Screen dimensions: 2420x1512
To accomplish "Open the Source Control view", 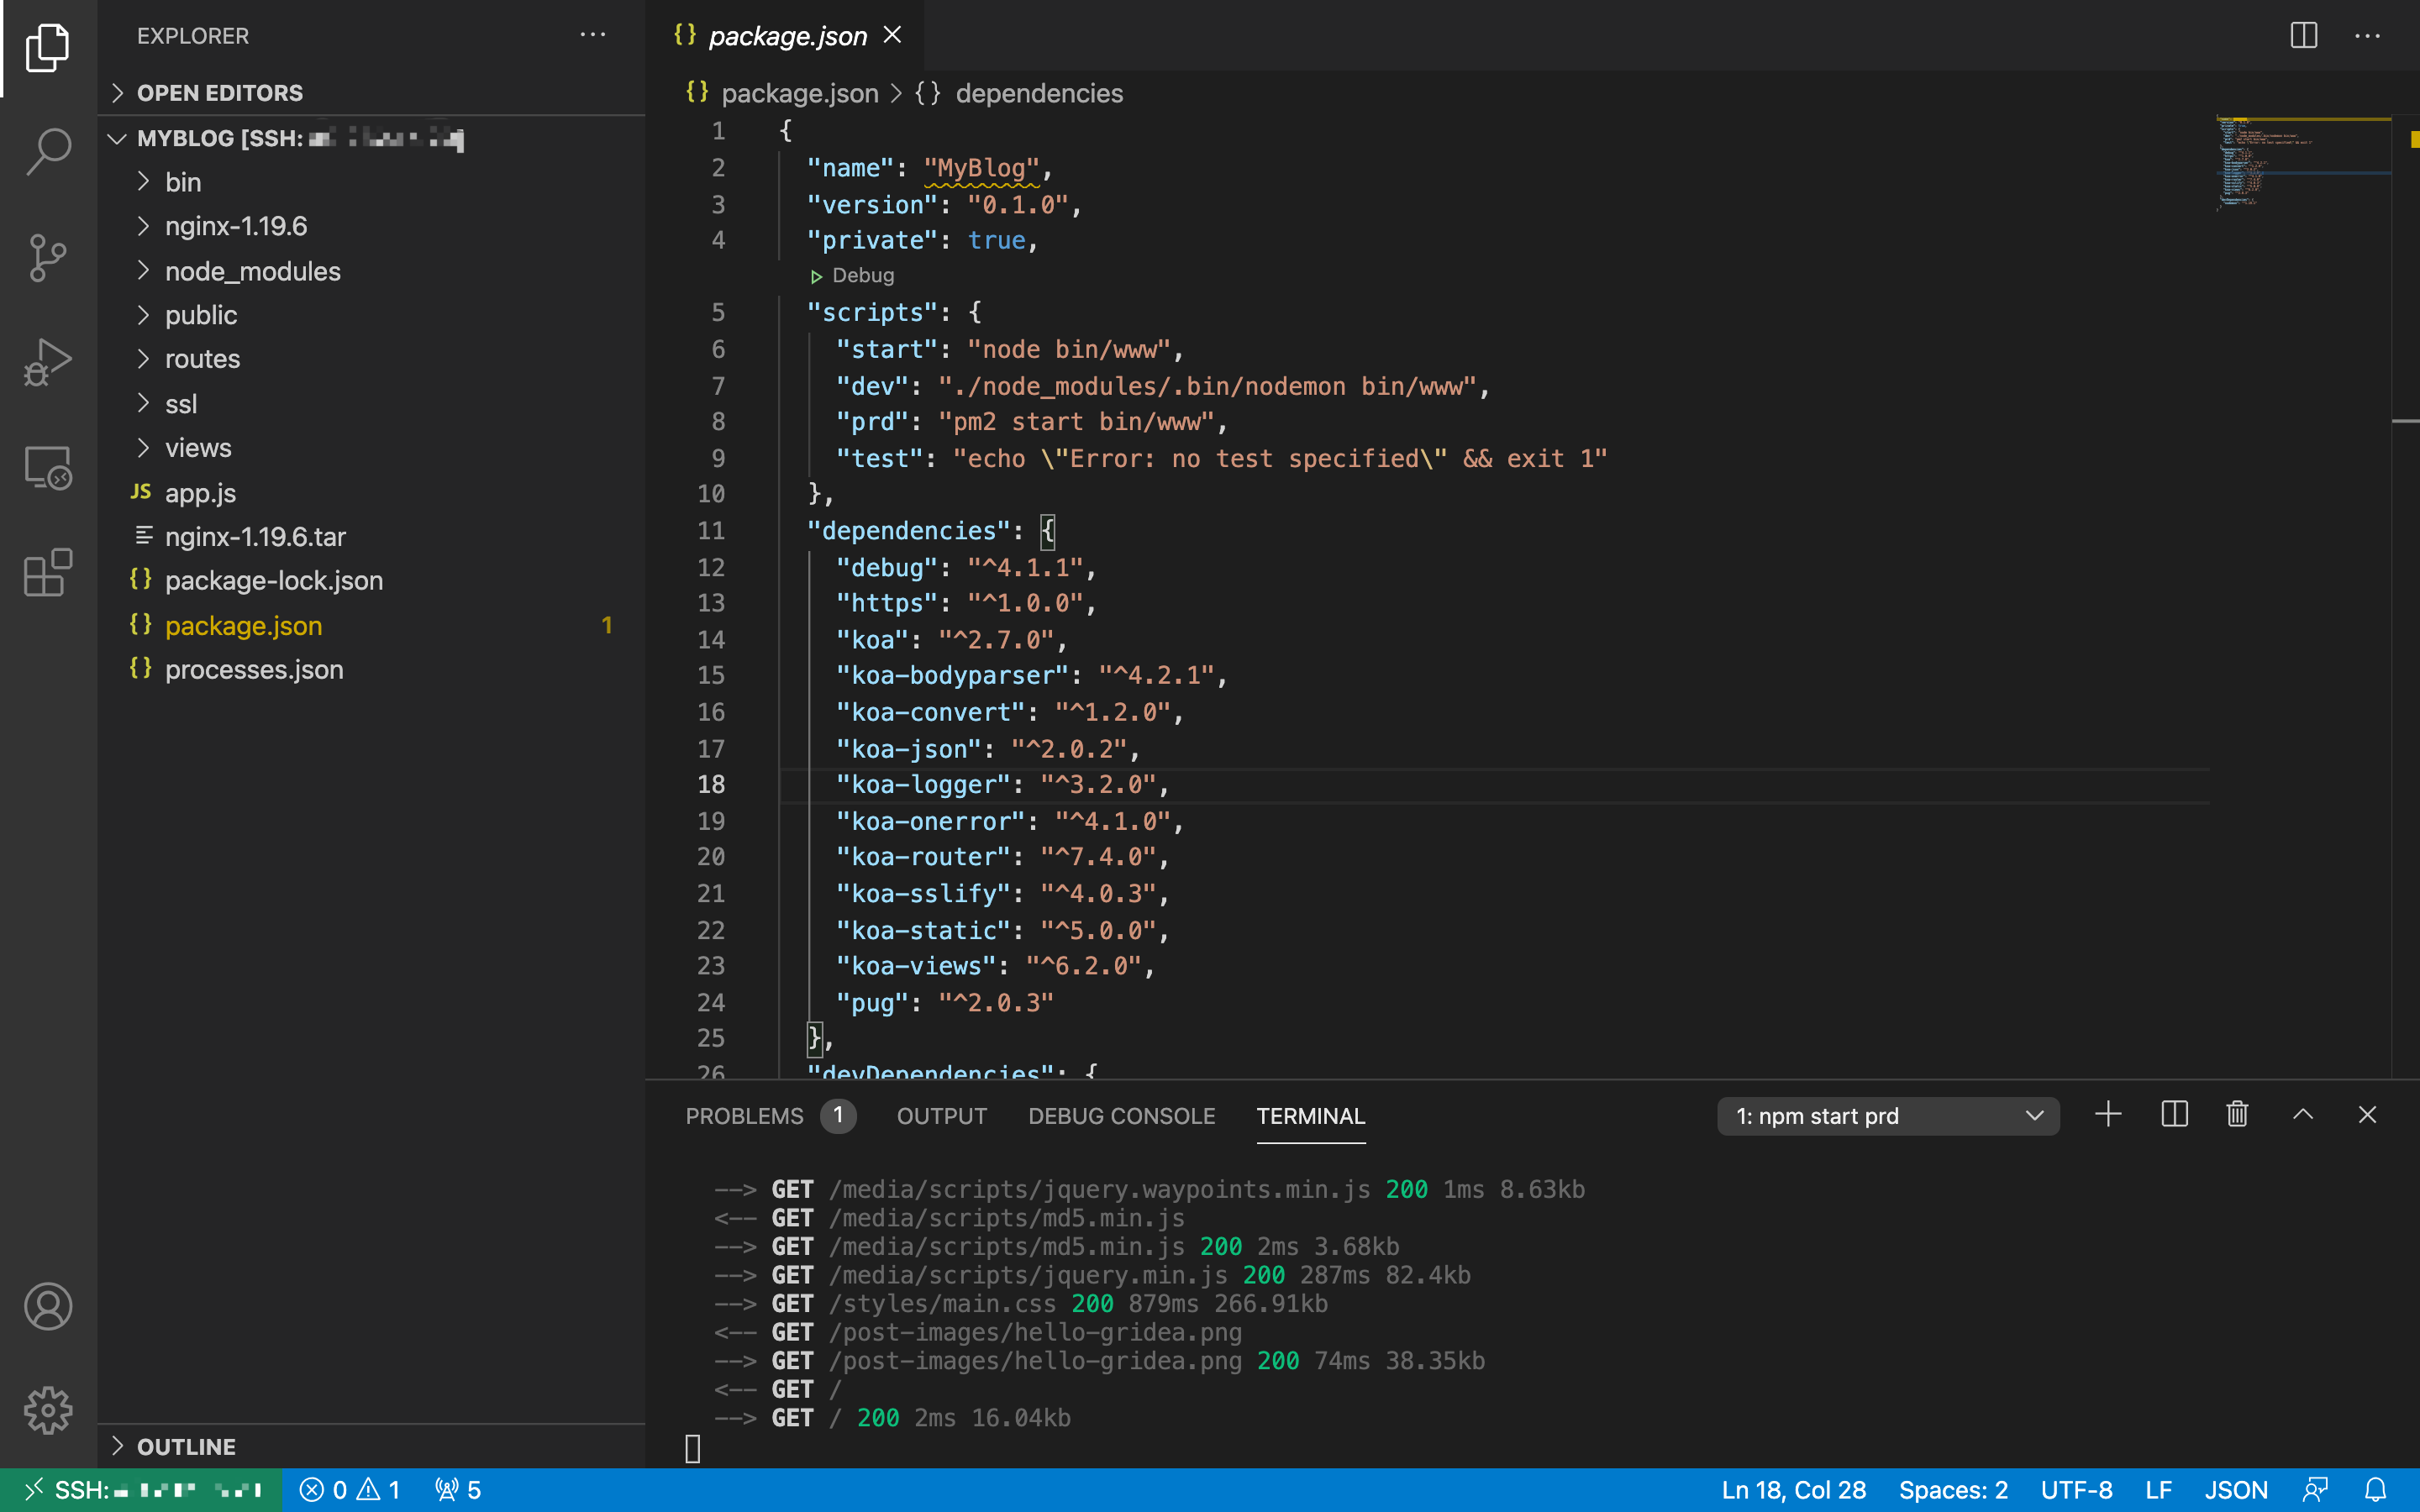I will (x=48, y=258).
